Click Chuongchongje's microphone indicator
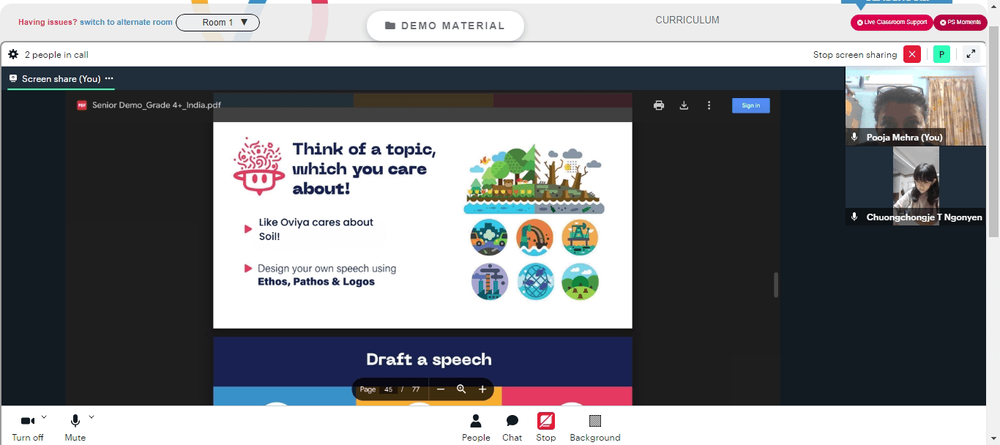 pyautogui.click(x=855, y=217)
